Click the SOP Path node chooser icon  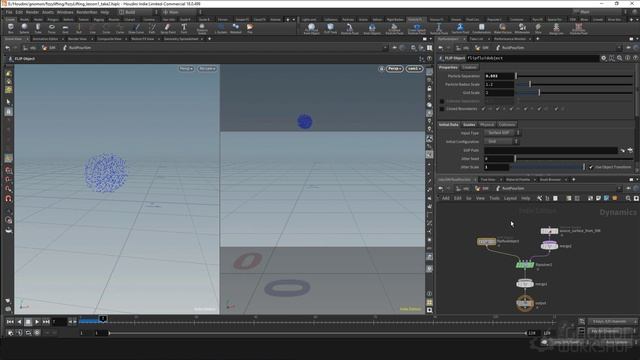pyautogui.click(x=630, y=150)
